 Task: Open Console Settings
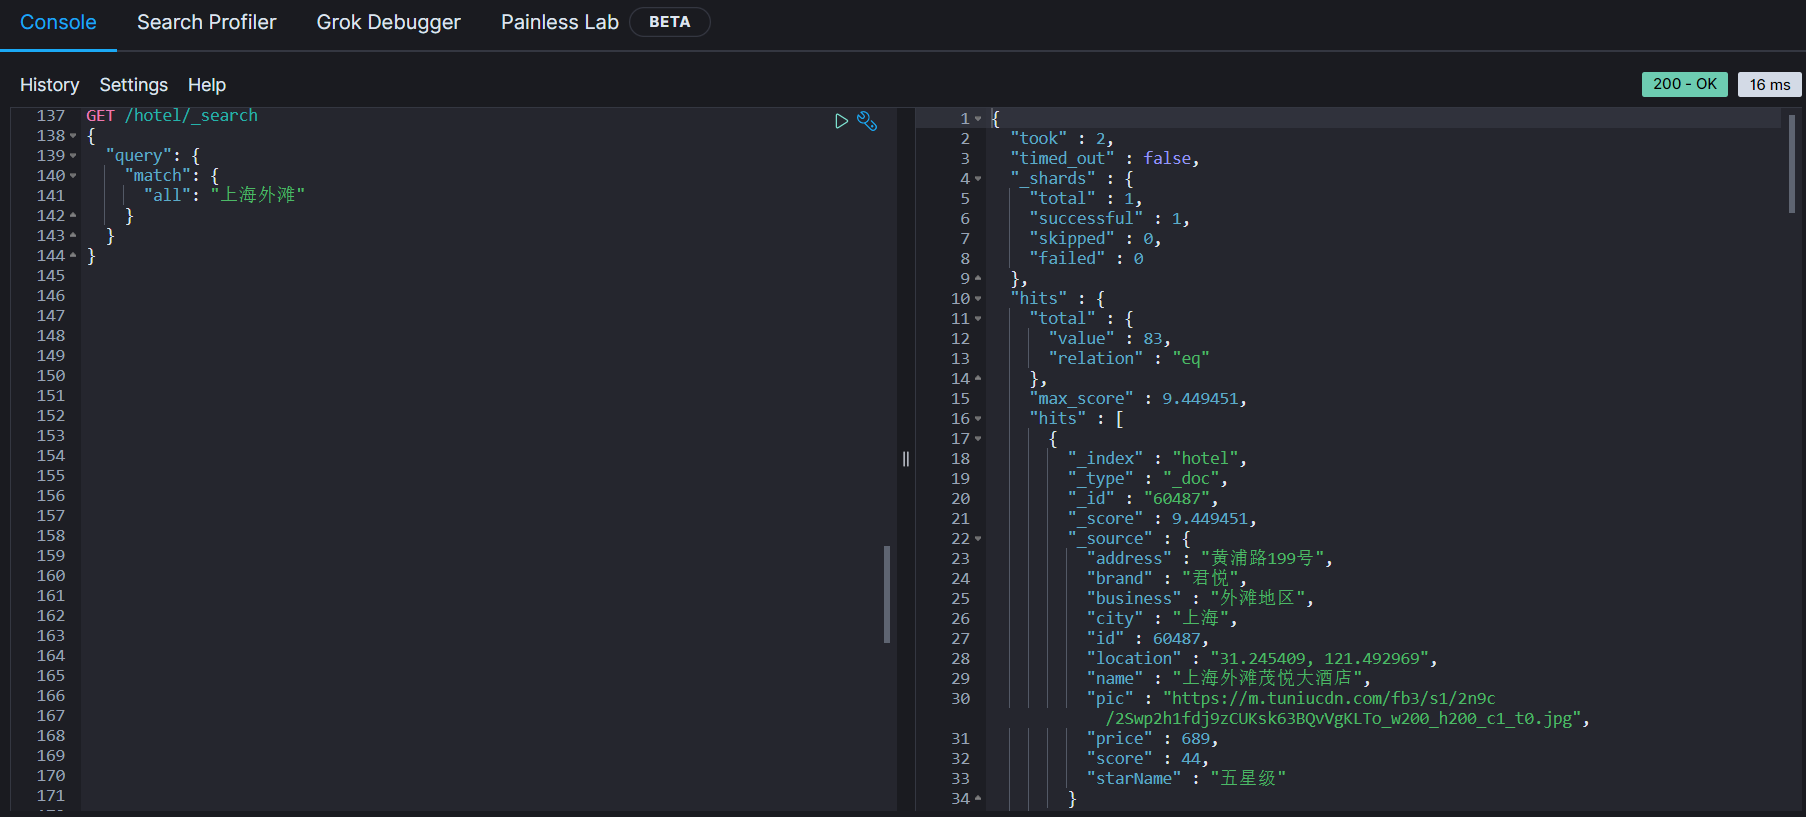click(133, 85)
